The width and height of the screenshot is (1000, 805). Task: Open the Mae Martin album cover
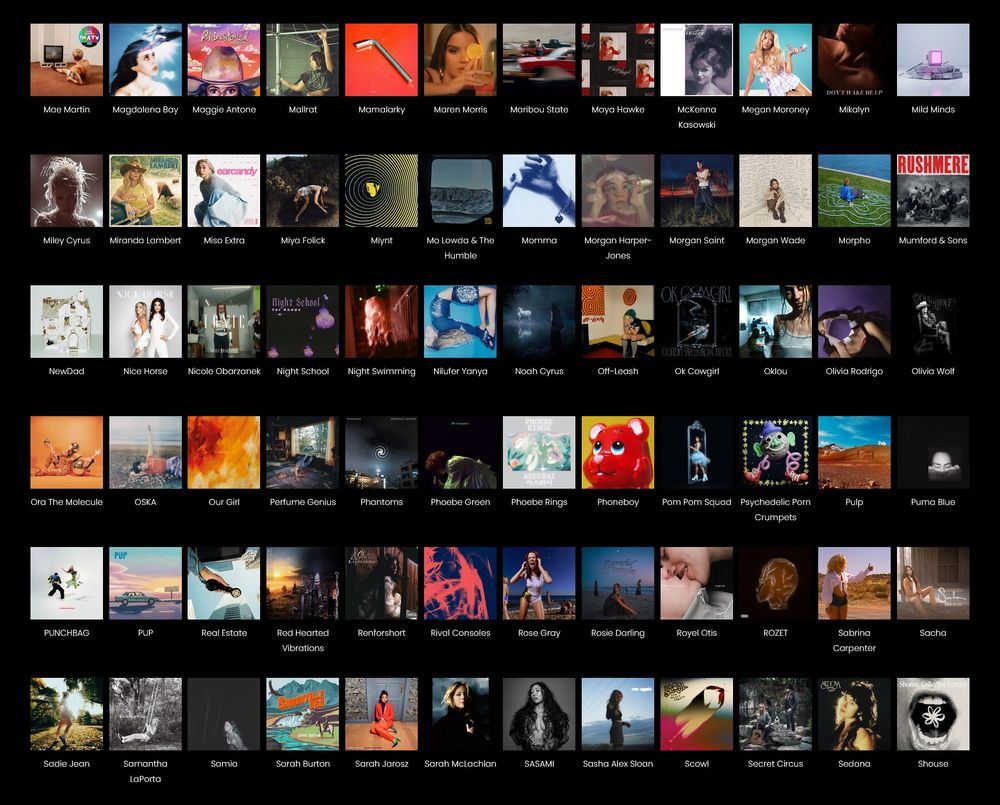66,60
